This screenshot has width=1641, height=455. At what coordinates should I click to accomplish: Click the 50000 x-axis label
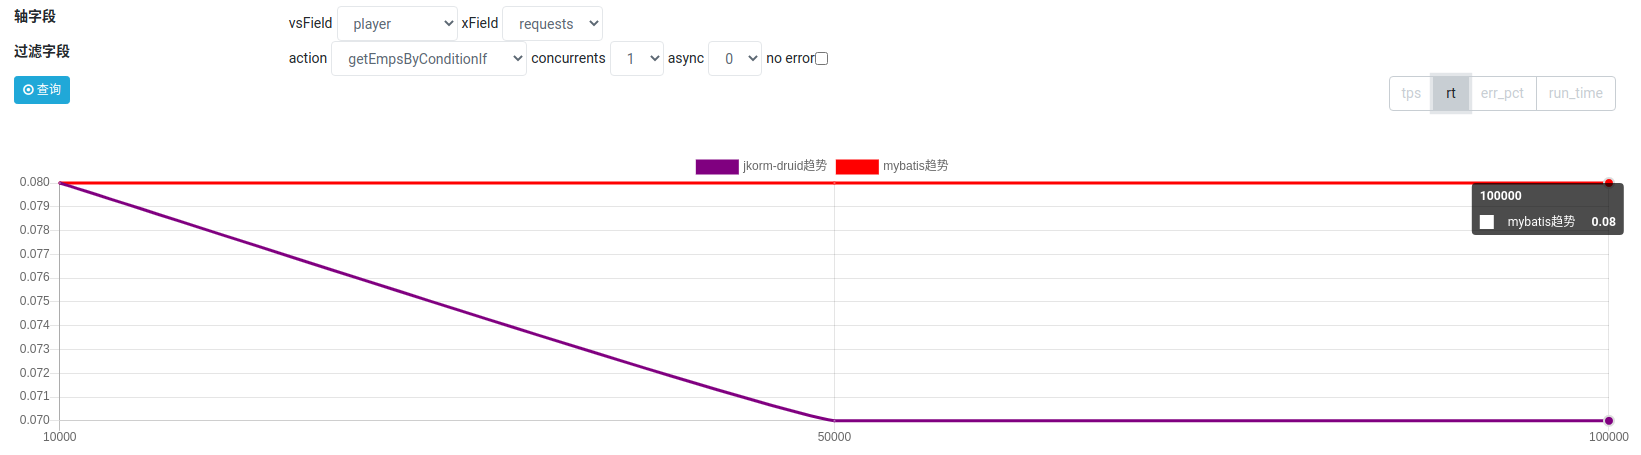(835, 437)
